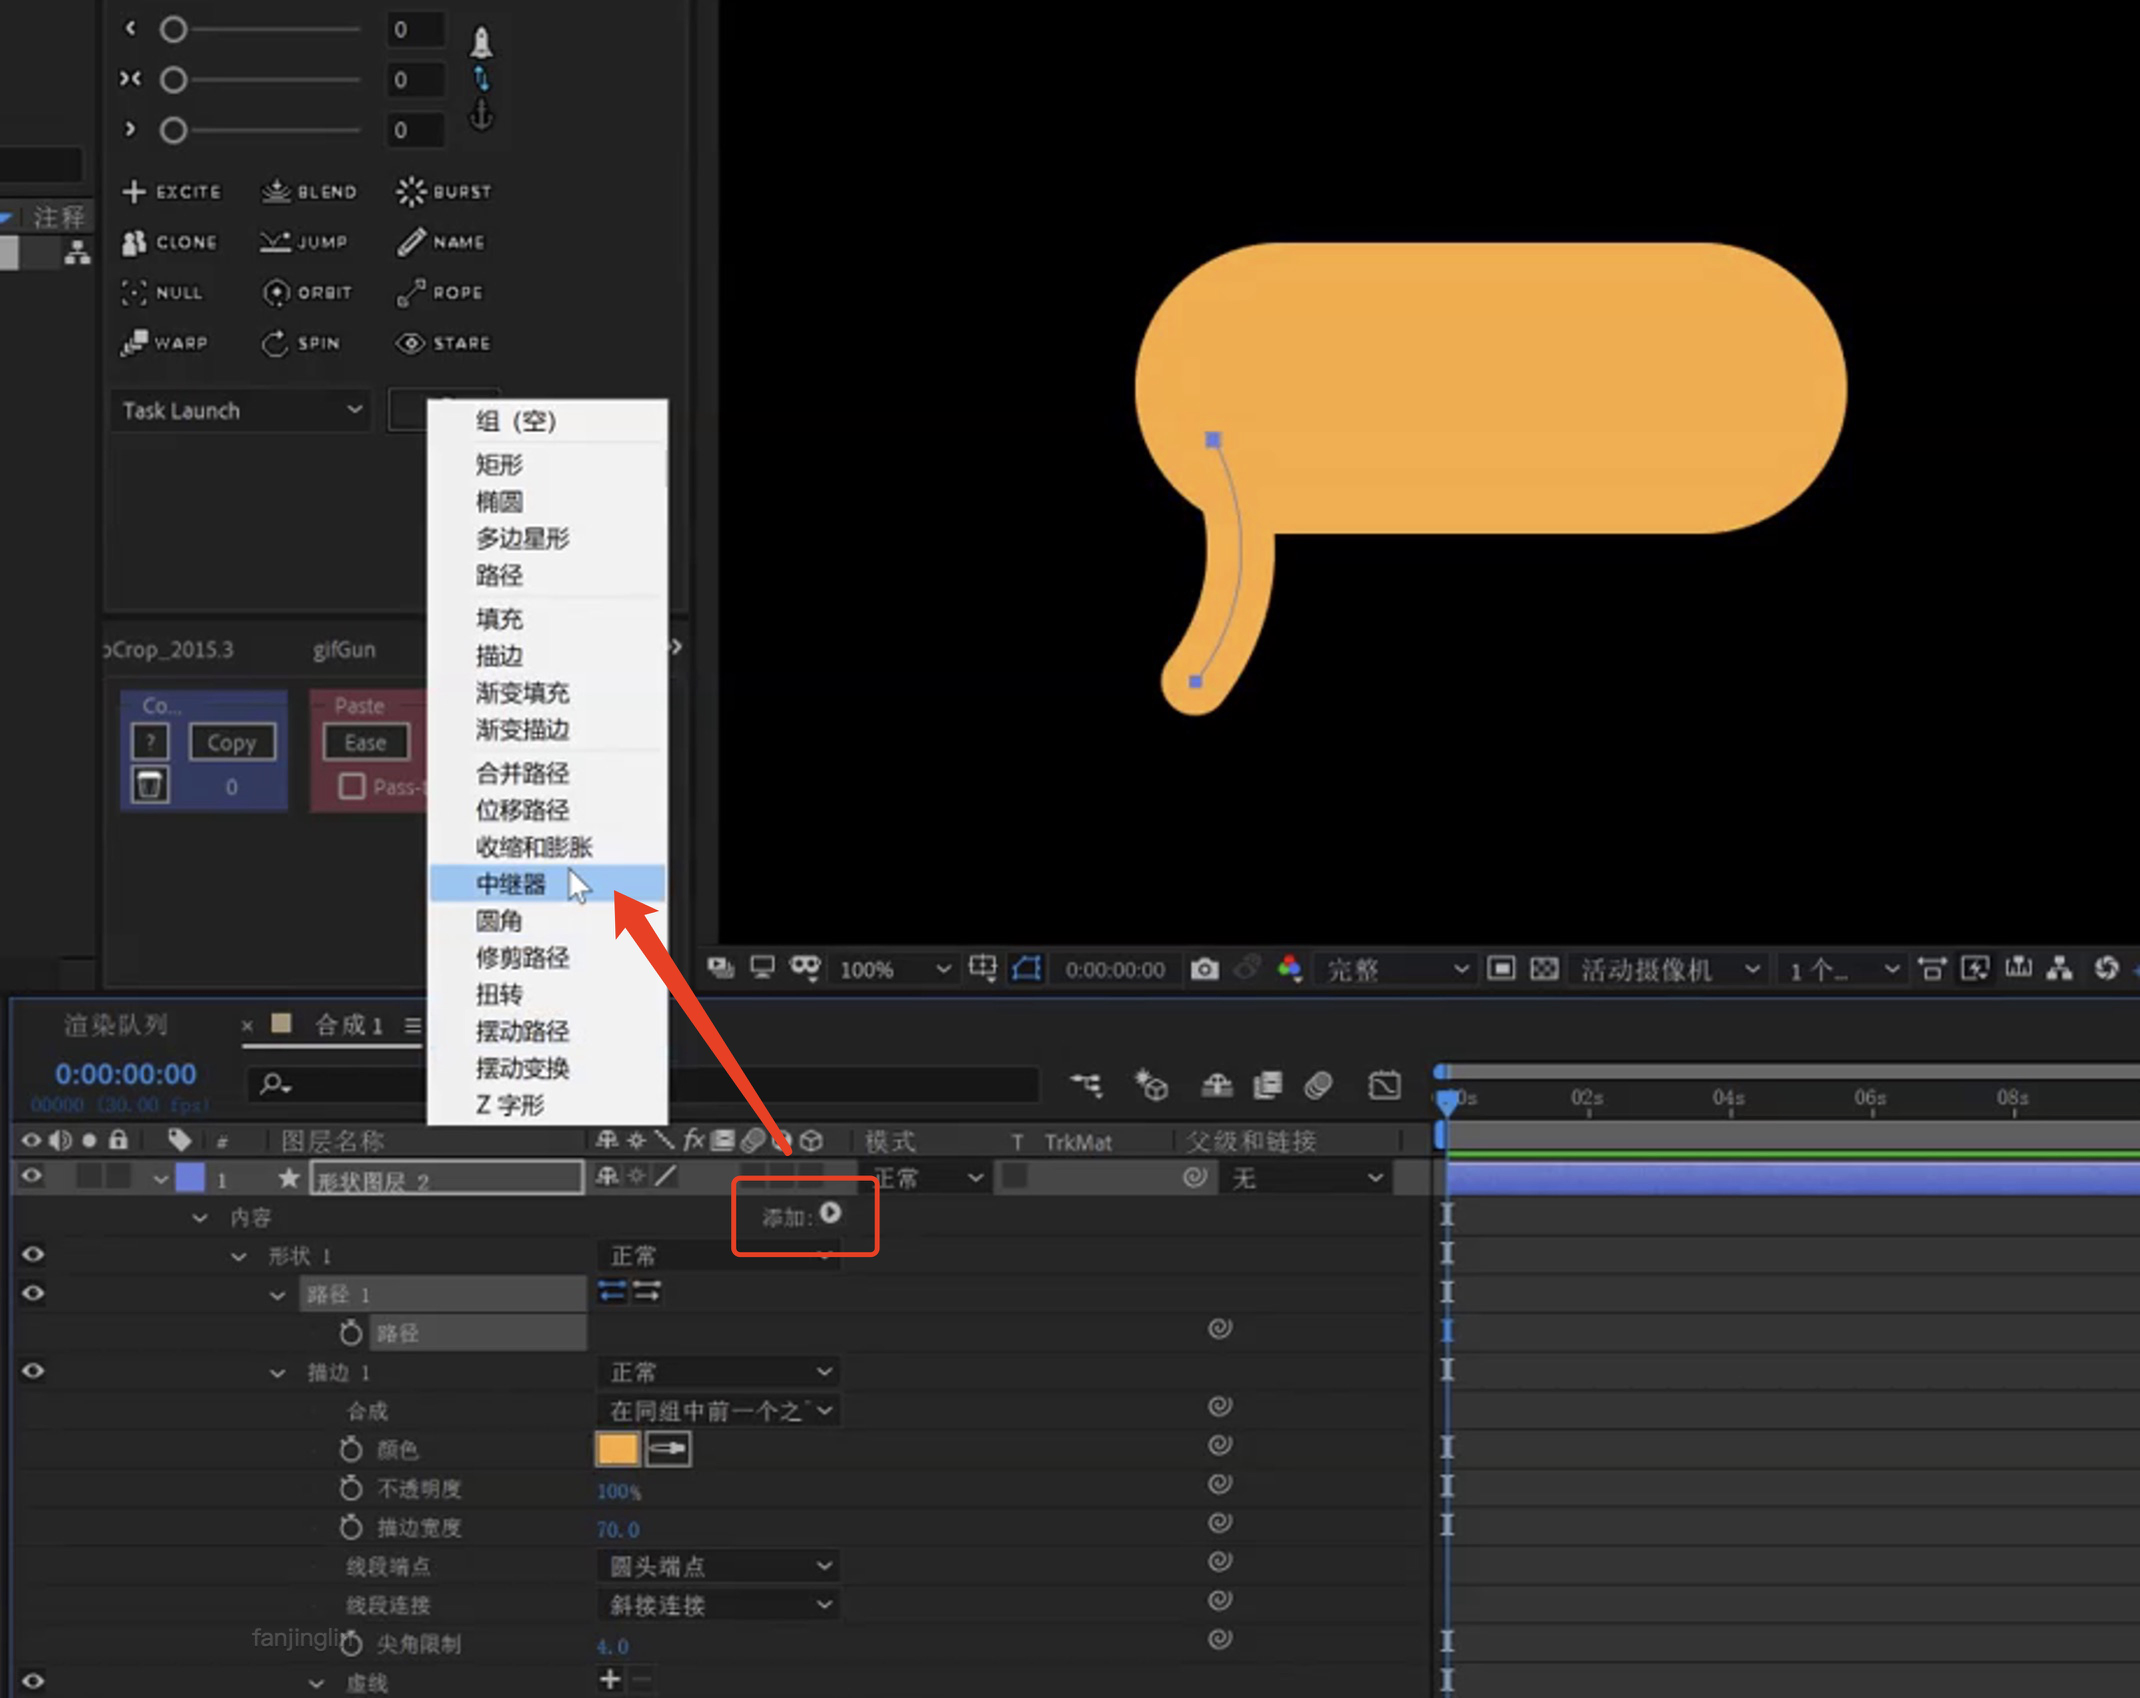Click the Ease paste button
2140x1698 pixels.
[x=366, y=743]
